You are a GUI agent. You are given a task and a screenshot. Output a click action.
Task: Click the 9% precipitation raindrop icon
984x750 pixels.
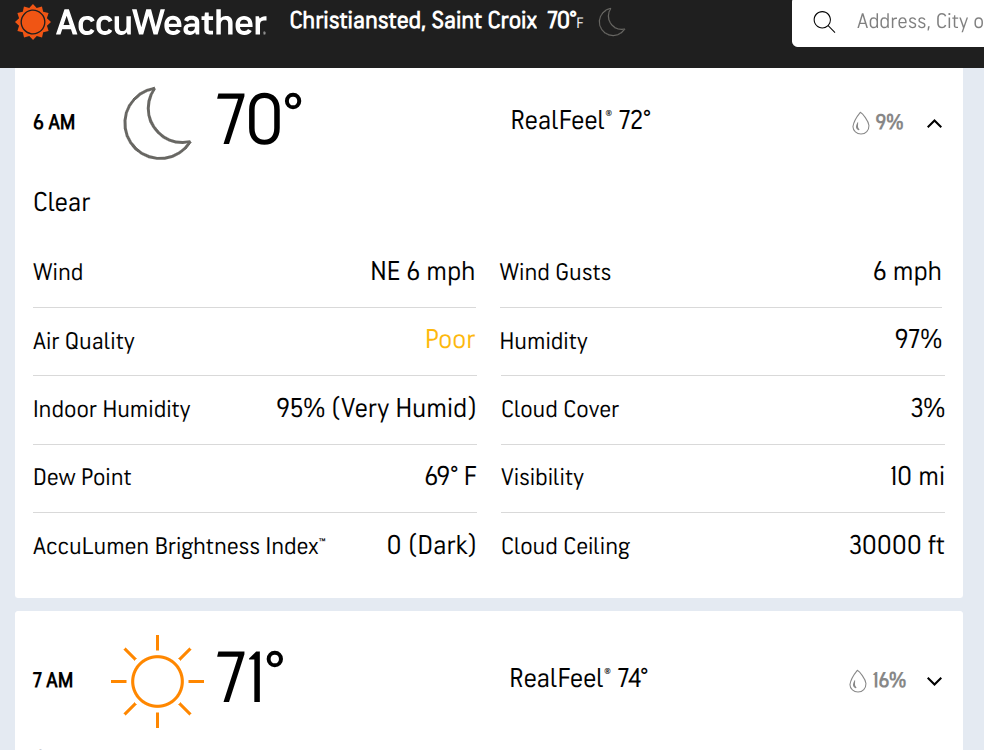point(860,123)
